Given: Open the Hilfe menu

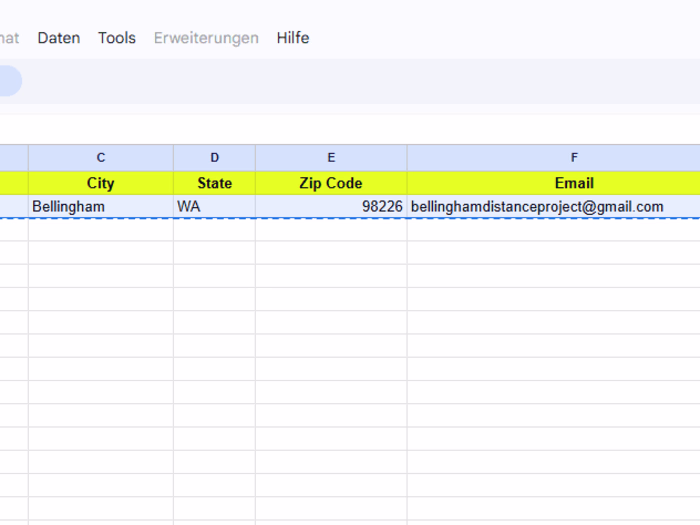Looking at the screenshot, I should click(293, 38).
